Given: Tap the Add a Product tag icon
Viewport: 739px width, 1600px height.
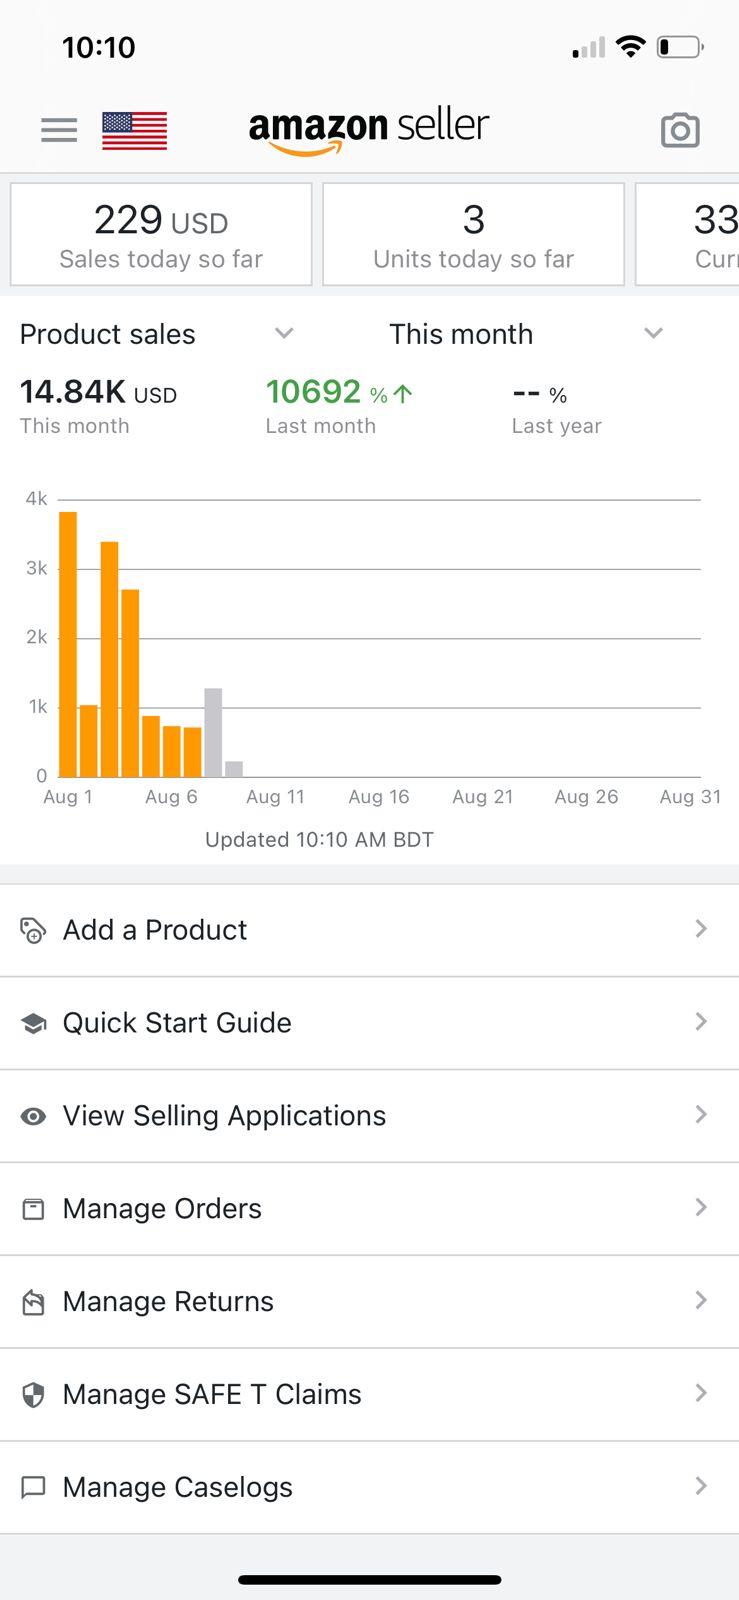Looking at the screenshot, I should [33, 930].
